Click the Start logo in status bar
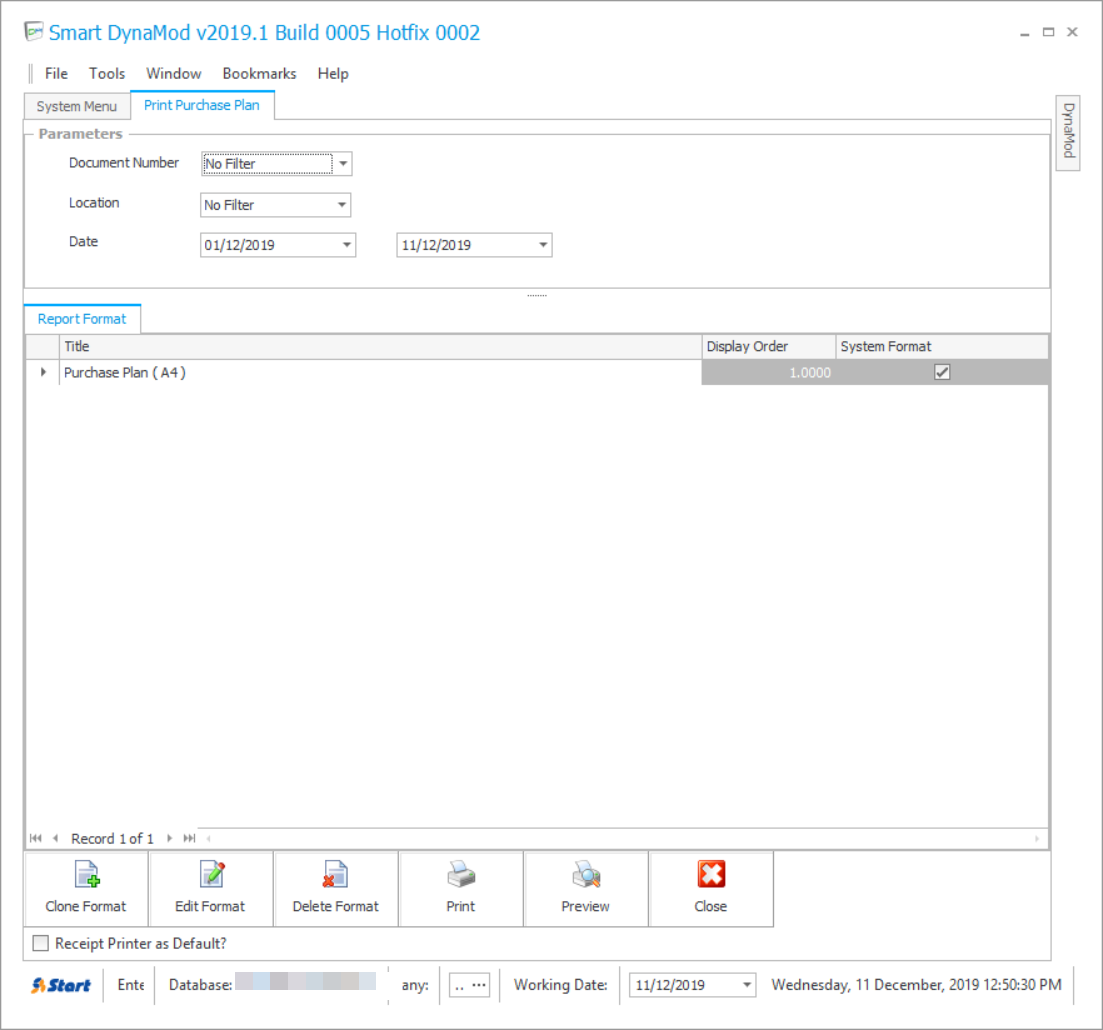Viewport: 1103px width, 1030px height. point(61,985)
